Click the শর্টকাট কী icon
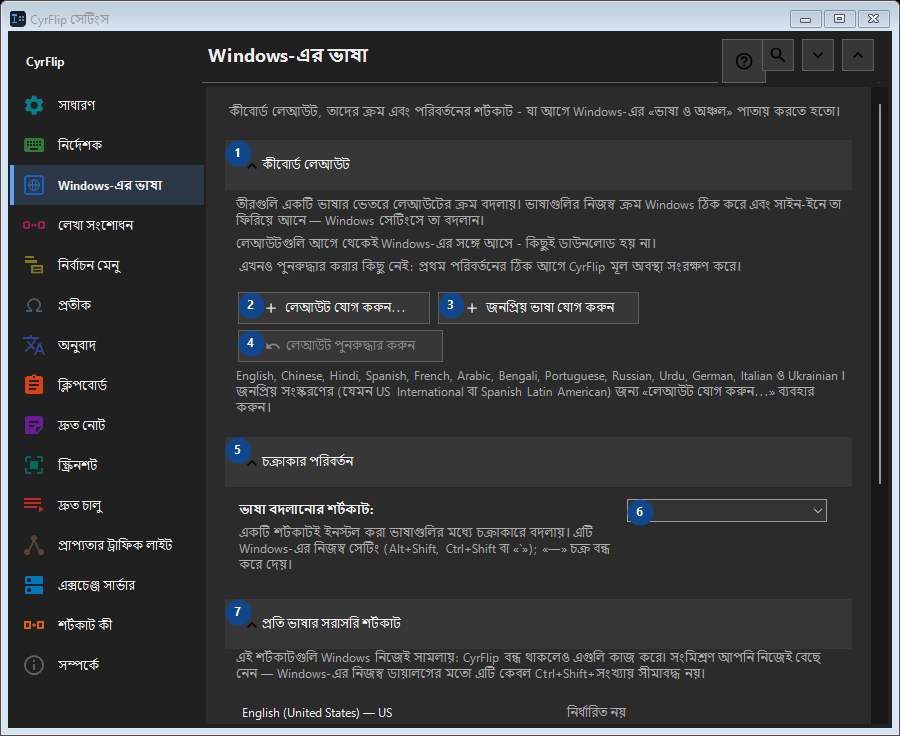The image size is (900, 736). click(34, 625)
